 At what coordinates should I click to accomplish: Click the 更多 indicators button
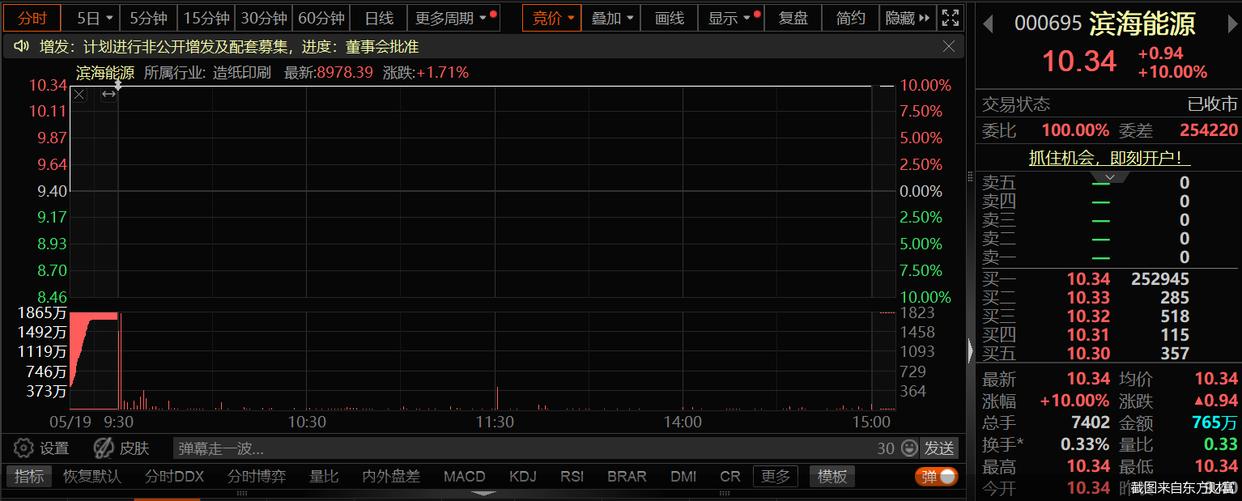click(x=776, y=476)
